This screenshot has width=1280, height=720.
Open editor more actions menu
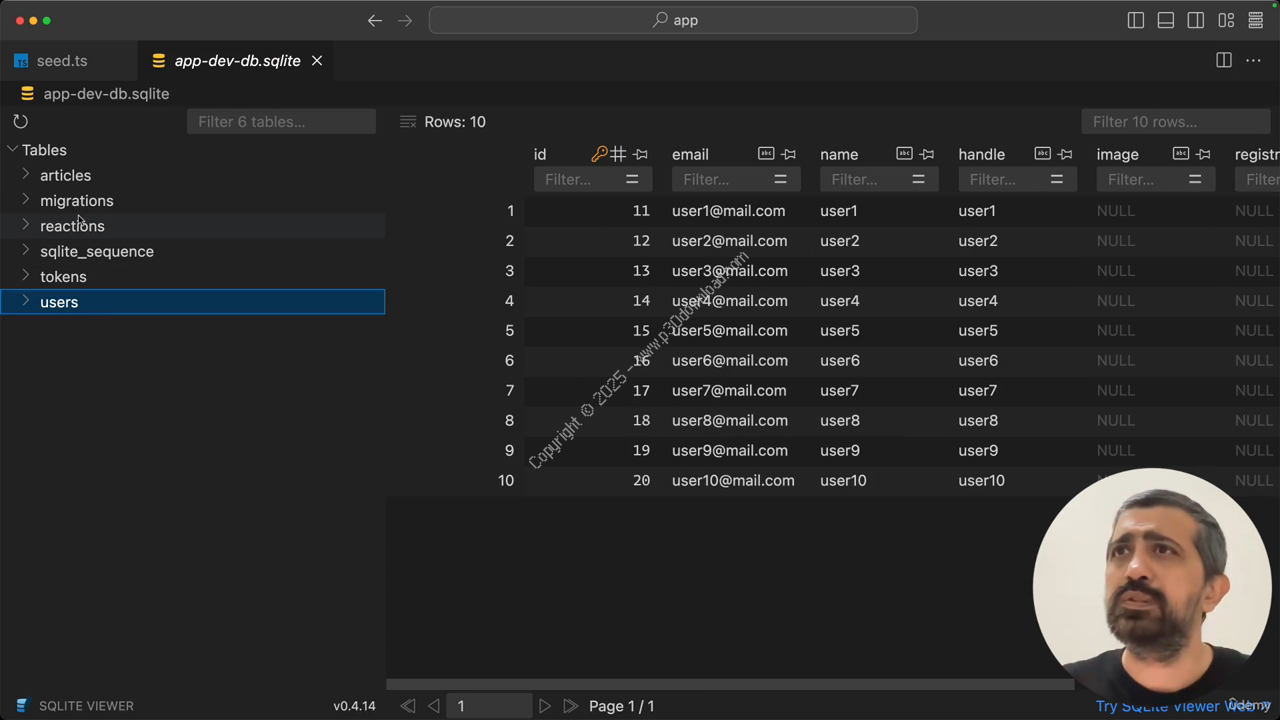(1253, 60)
